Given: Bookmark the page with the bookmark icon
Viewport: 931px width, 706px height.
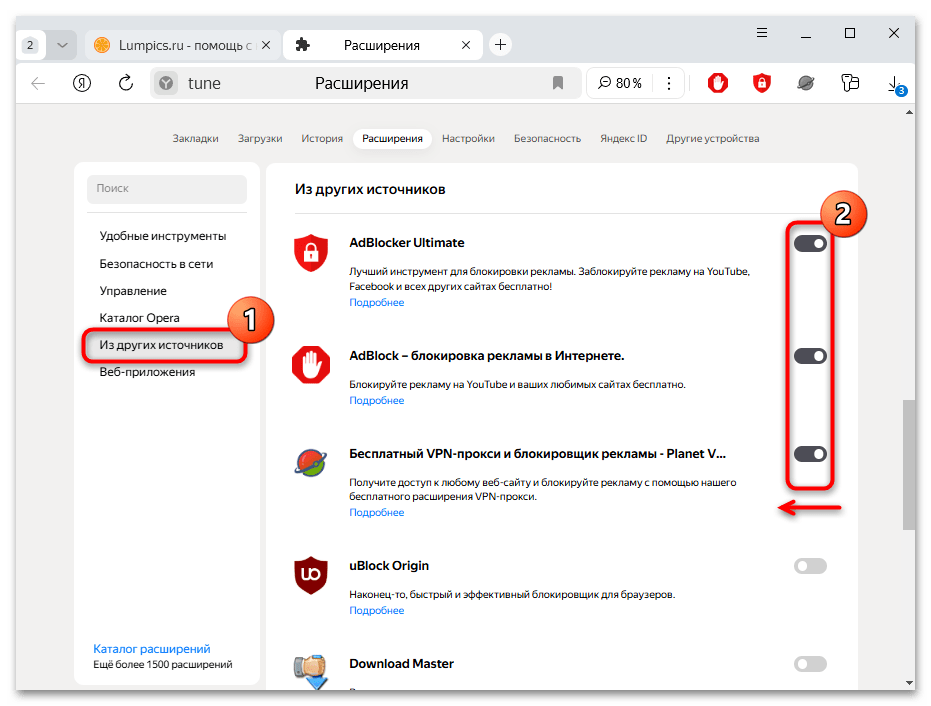Looking at the screenshot, I should point(558,83).
